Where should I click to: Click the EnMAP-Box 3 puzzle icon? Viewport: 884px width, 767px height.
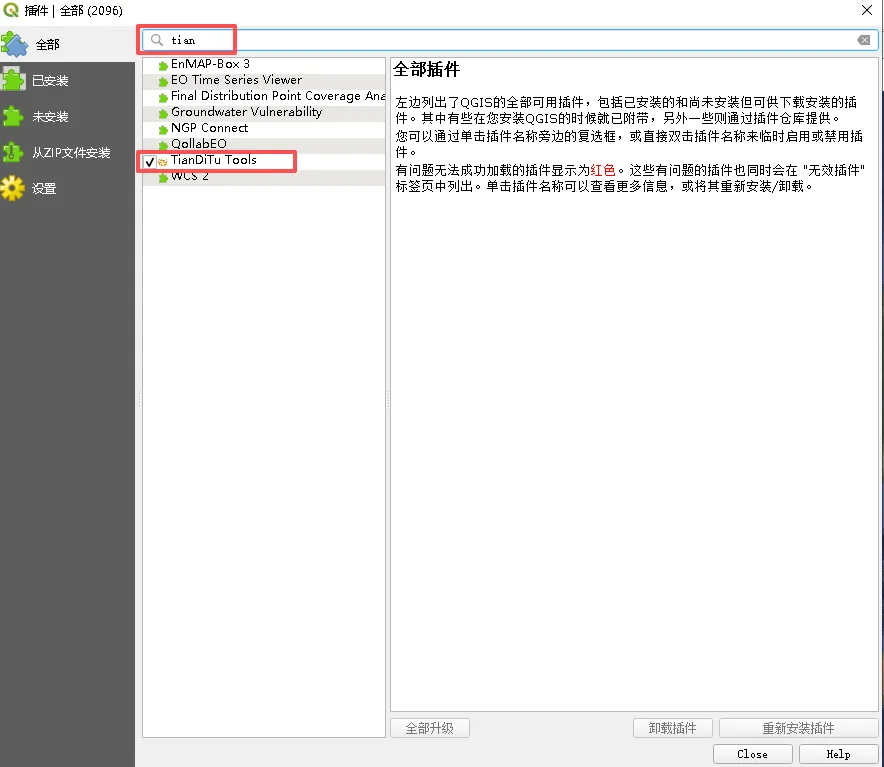coord(163,65)
